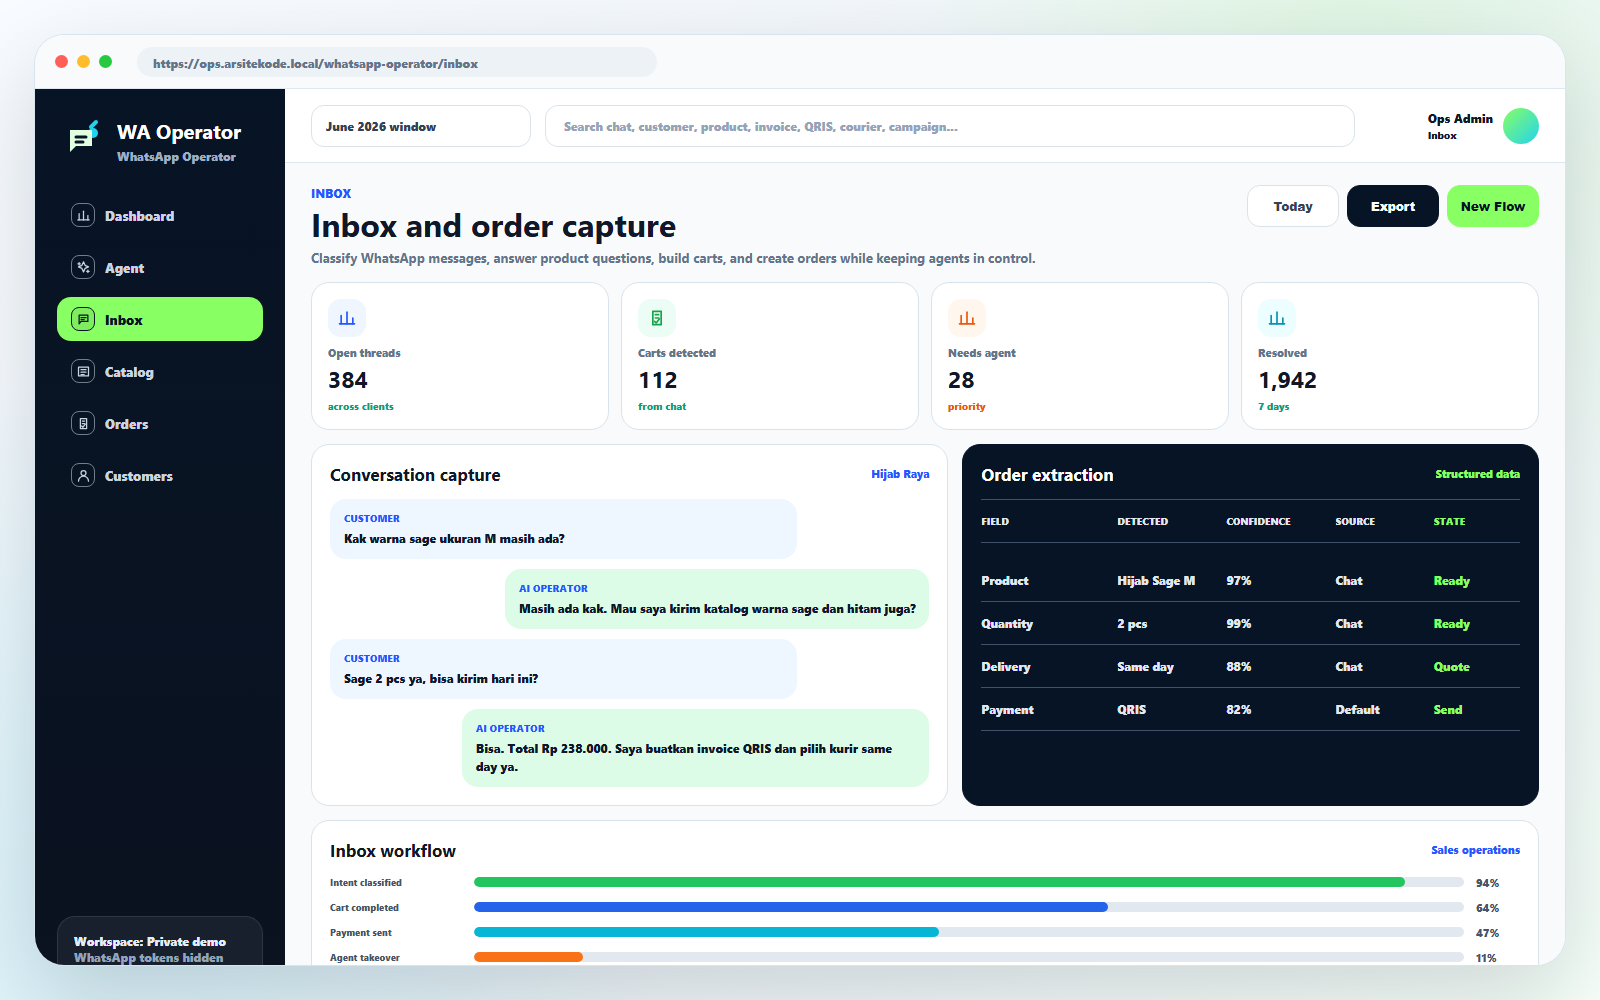Viewport: 1600px width, 1000px height.
Task: Open the Agent sidebar icon
Action: click(x=83, y=267)
